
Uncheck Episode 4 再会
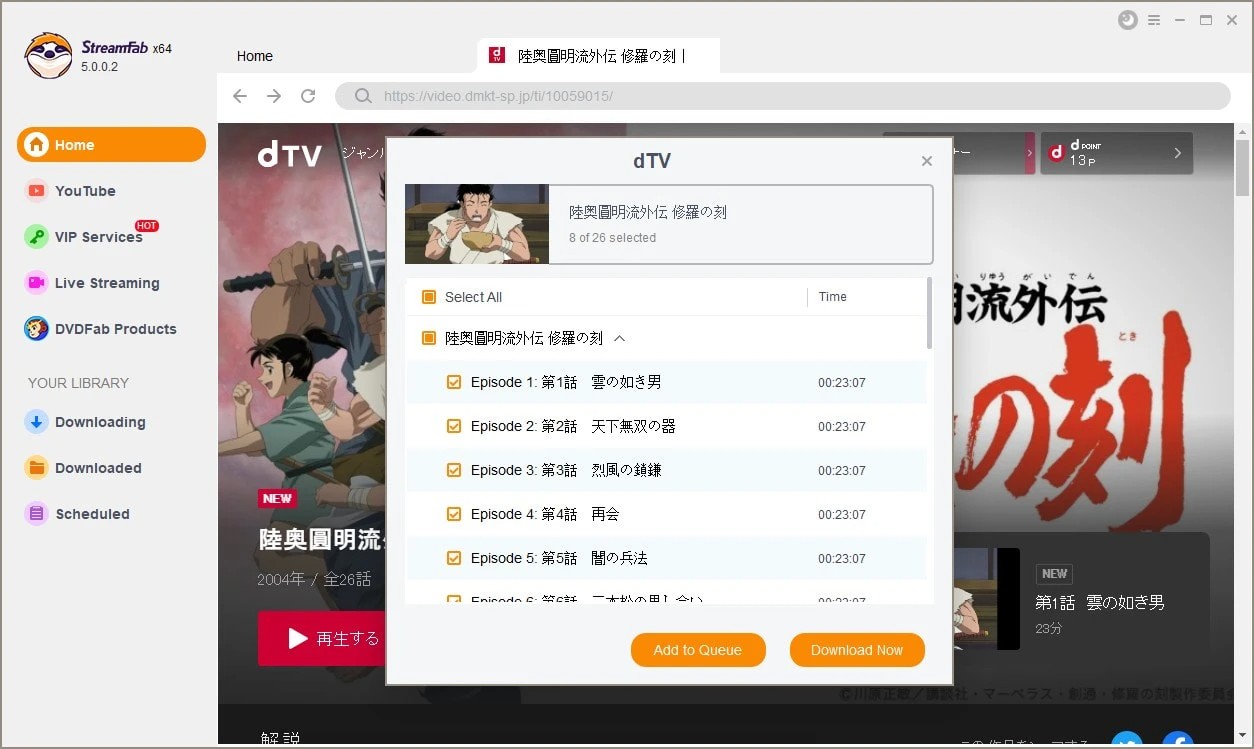[454, 514]
